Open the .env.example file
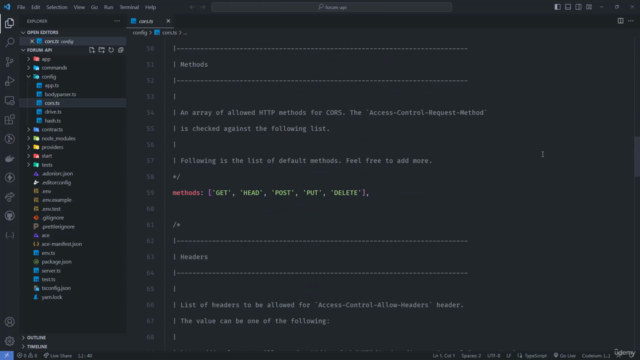640x360 pixels. (56, 200)
